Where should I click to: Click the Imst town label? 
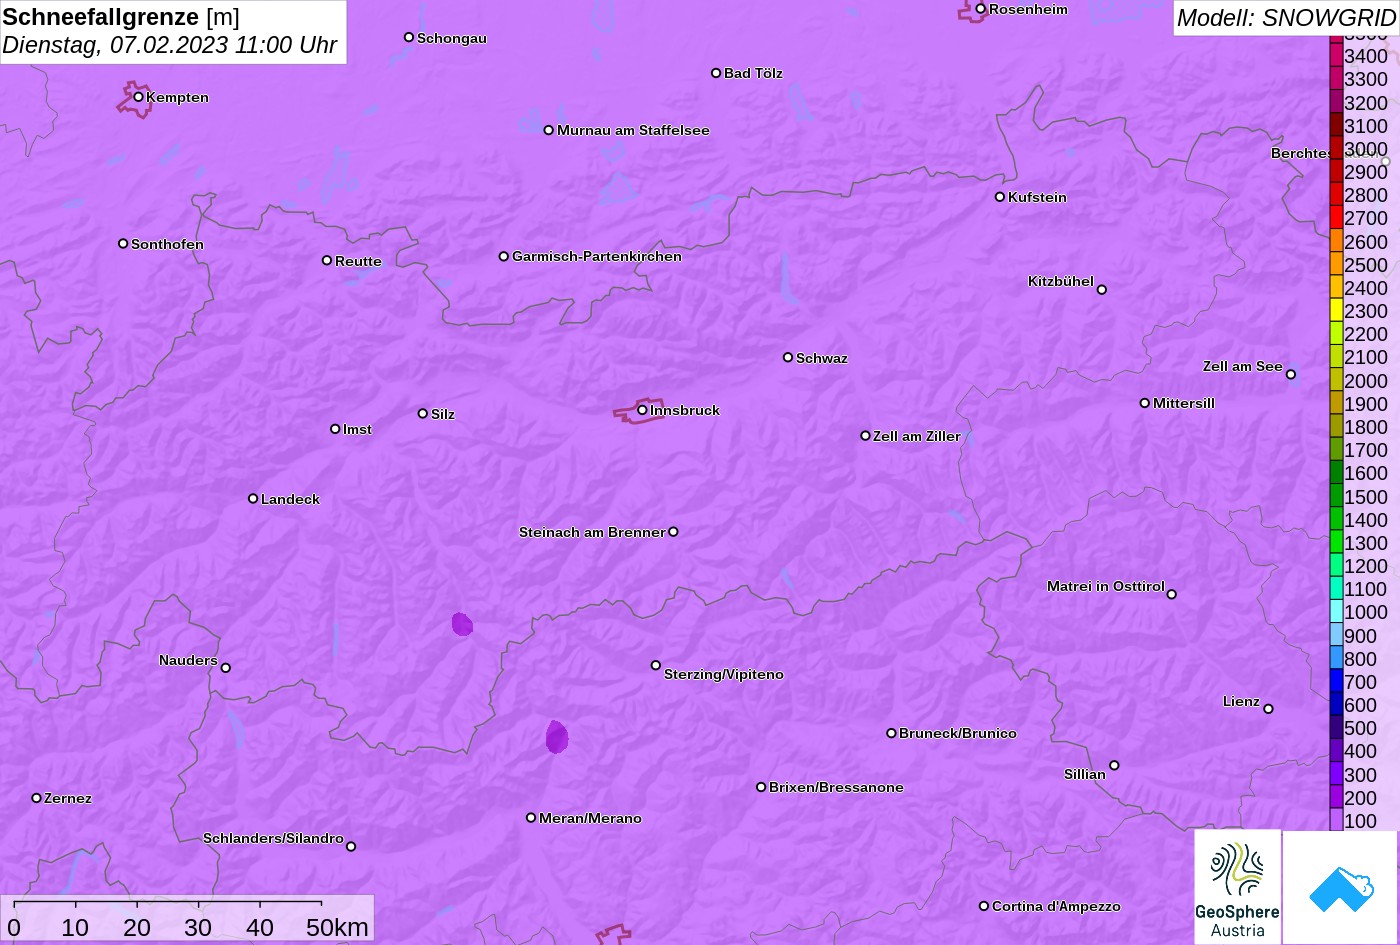point(357,429)
